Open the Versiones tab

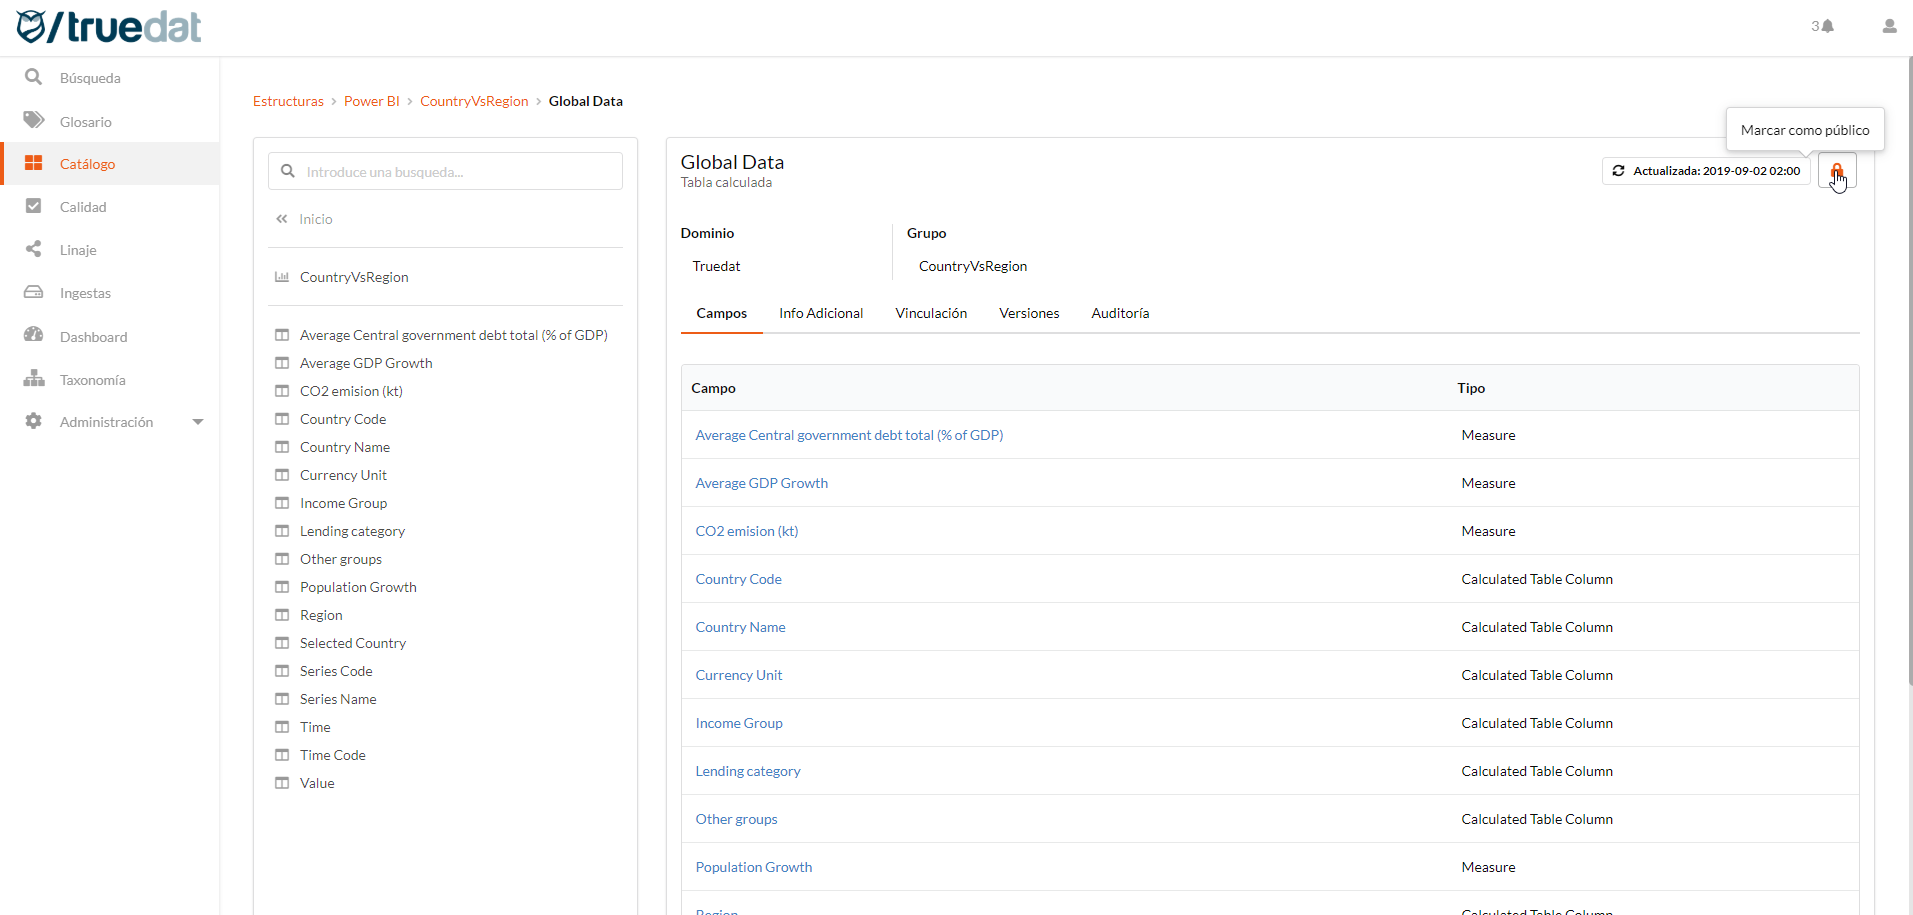click(x=1028, y=313)
